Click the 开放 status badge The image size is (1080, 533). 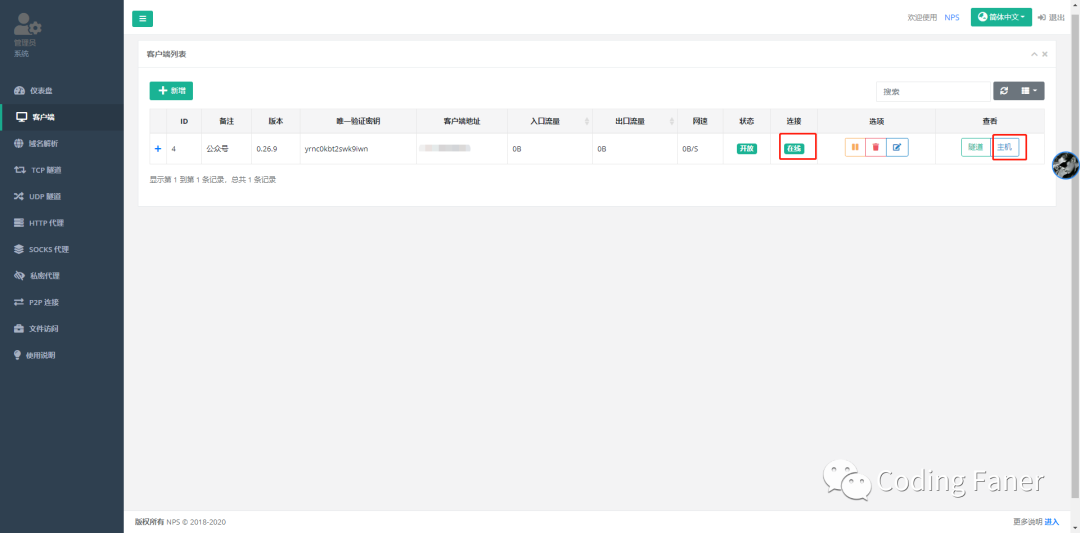(747, 149)
